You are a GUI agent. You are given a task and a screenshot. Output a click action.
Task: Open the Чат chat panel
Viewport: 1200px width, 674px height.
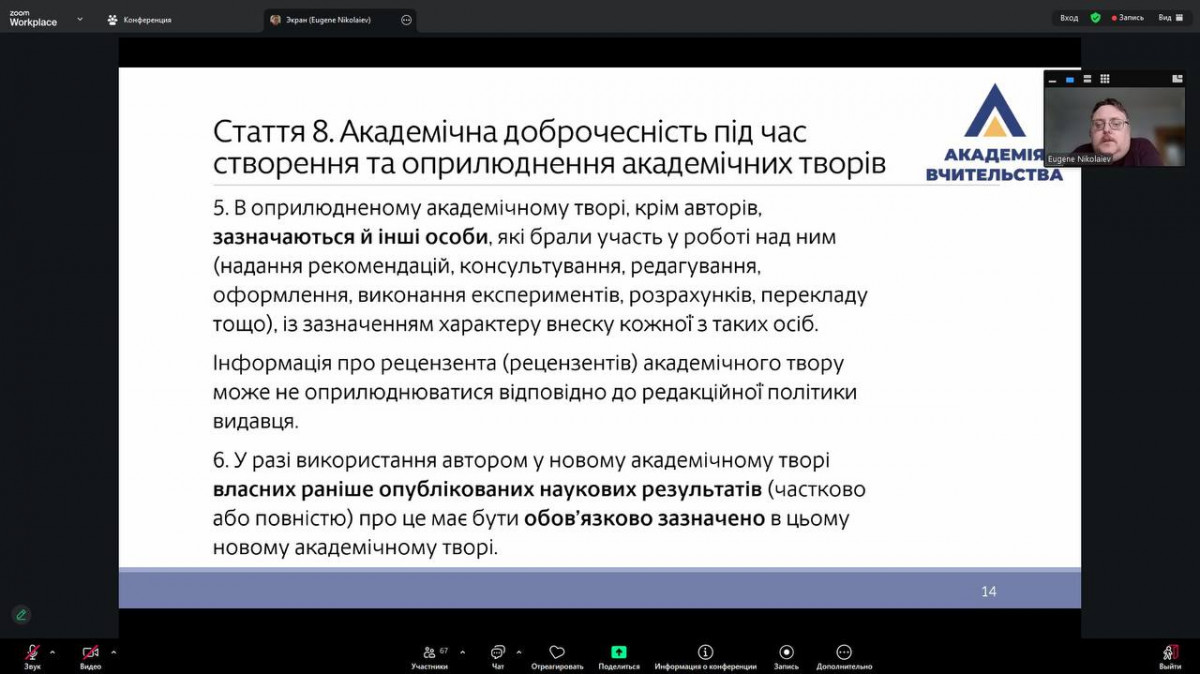(x=497, y=655)
